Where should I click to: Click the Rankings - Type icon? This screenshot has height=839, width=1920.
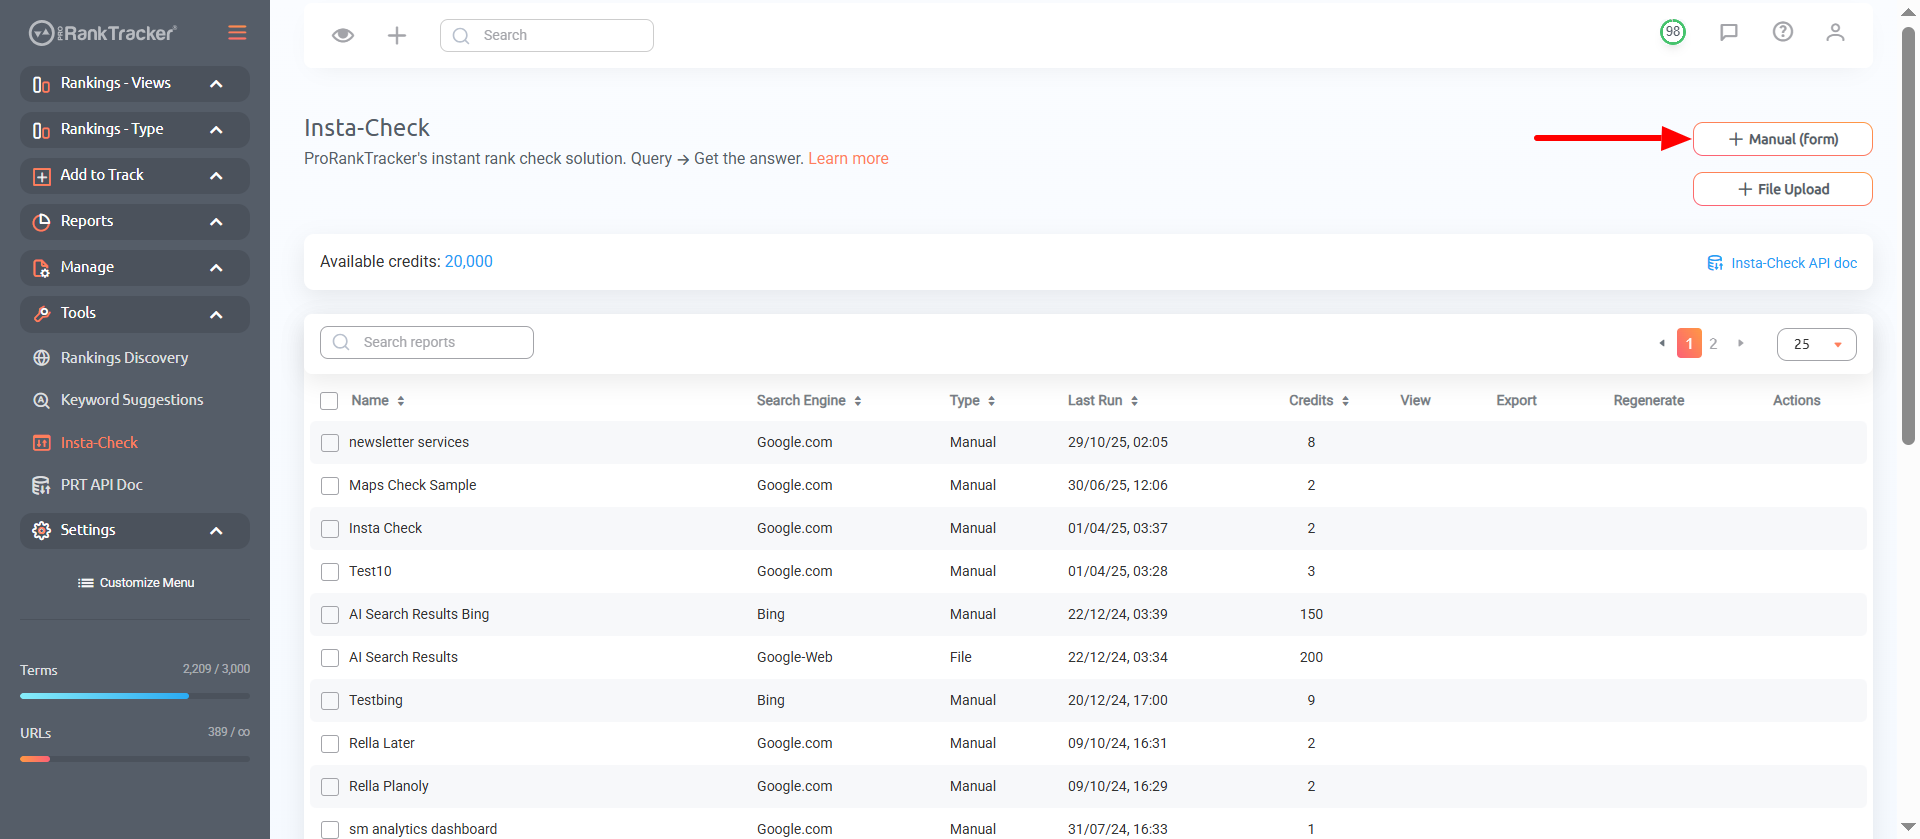click(x=41, y=130)
